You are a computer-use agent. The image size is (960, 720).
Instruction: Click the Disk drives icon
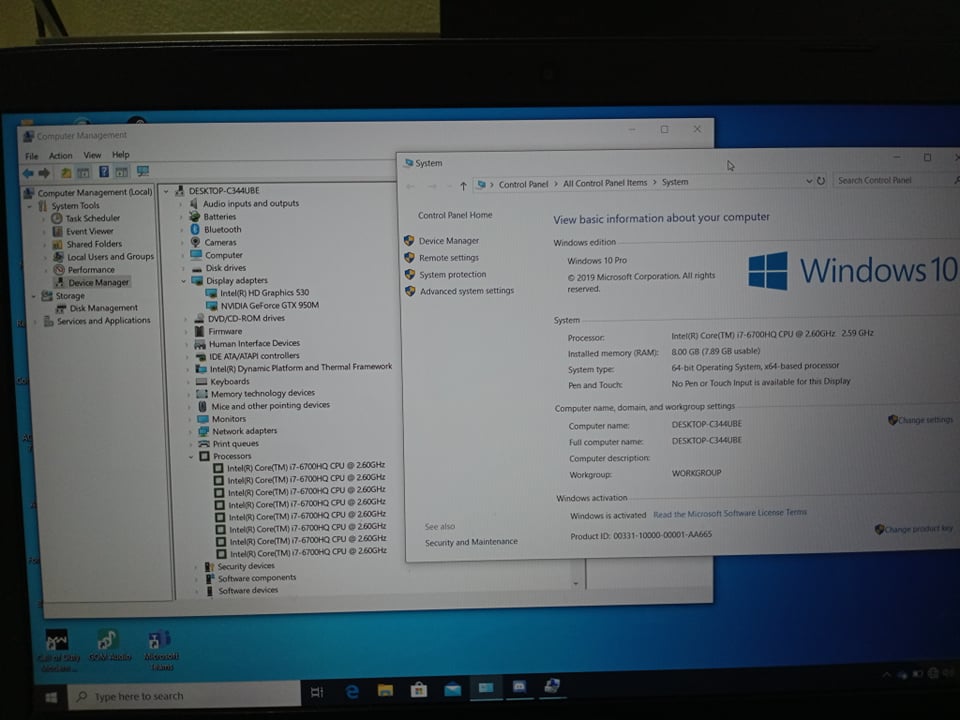pyautogui.click(x=197, y=269)
